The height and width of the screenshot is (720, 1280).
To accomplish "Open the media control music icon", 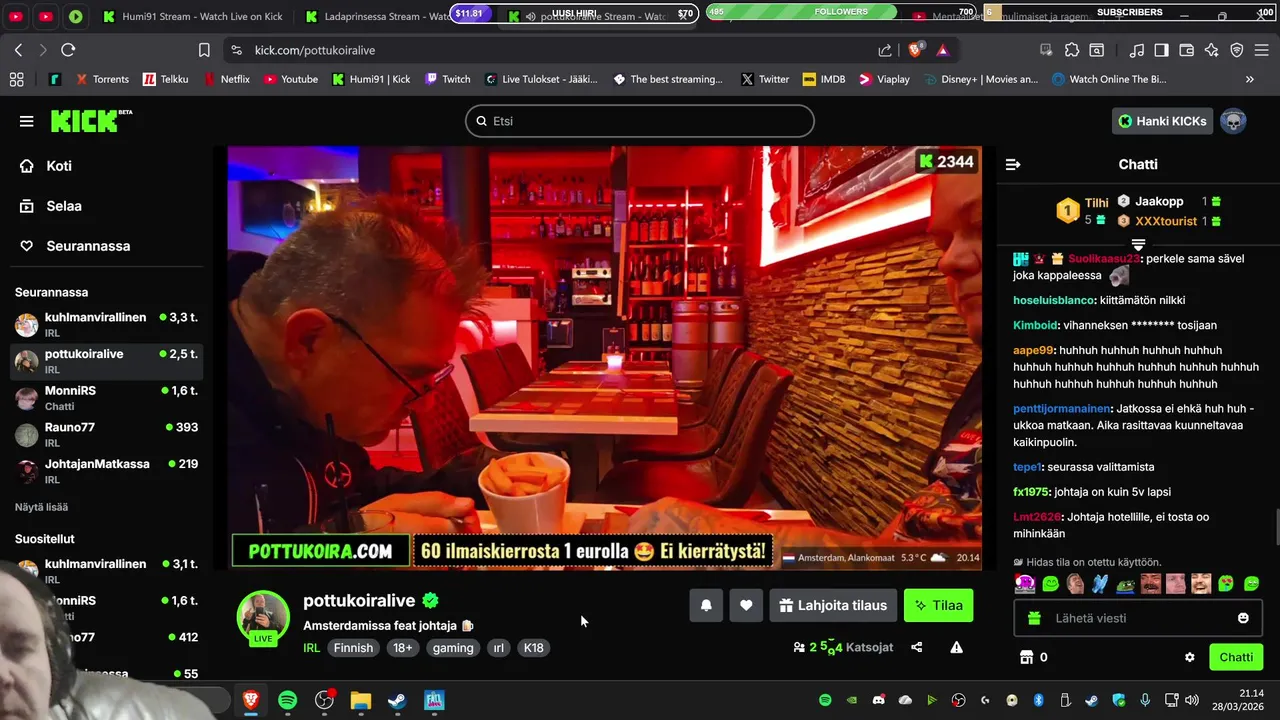I will tap(1136, 50).
